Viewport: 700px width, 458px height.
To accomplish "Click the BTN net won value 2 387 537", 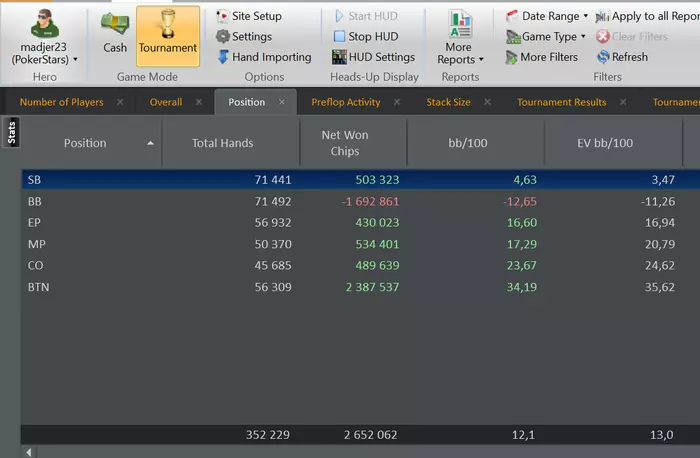I will pyautogui.click(x=372, y=287).
